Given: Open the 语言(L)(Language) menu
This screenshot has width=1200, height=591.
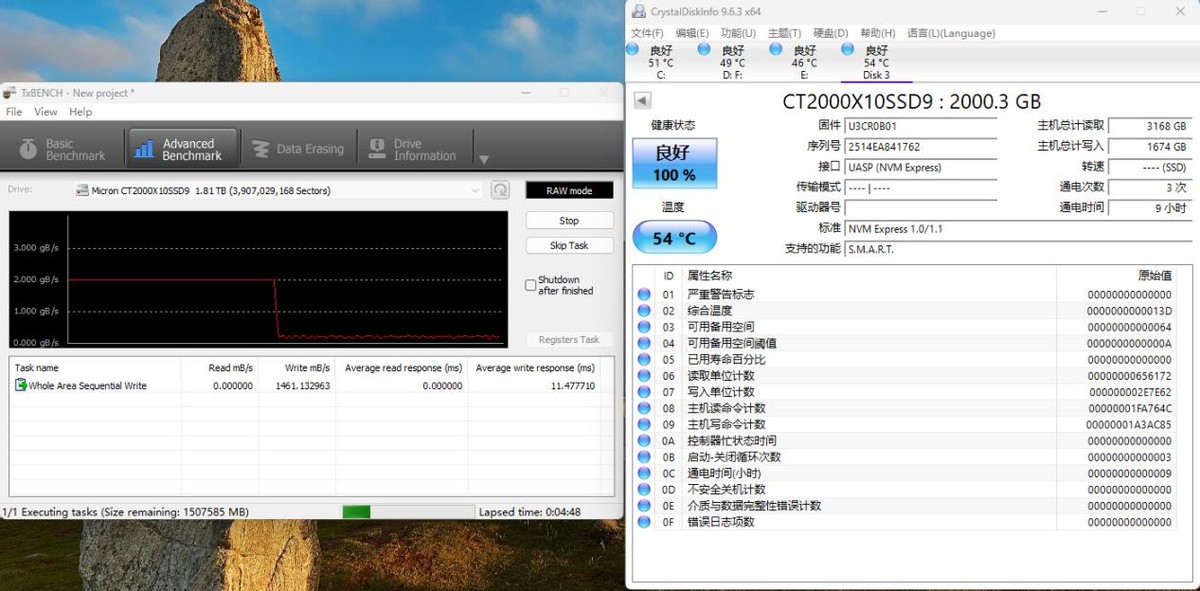Looking at the screenshot, I should (951, 33).
